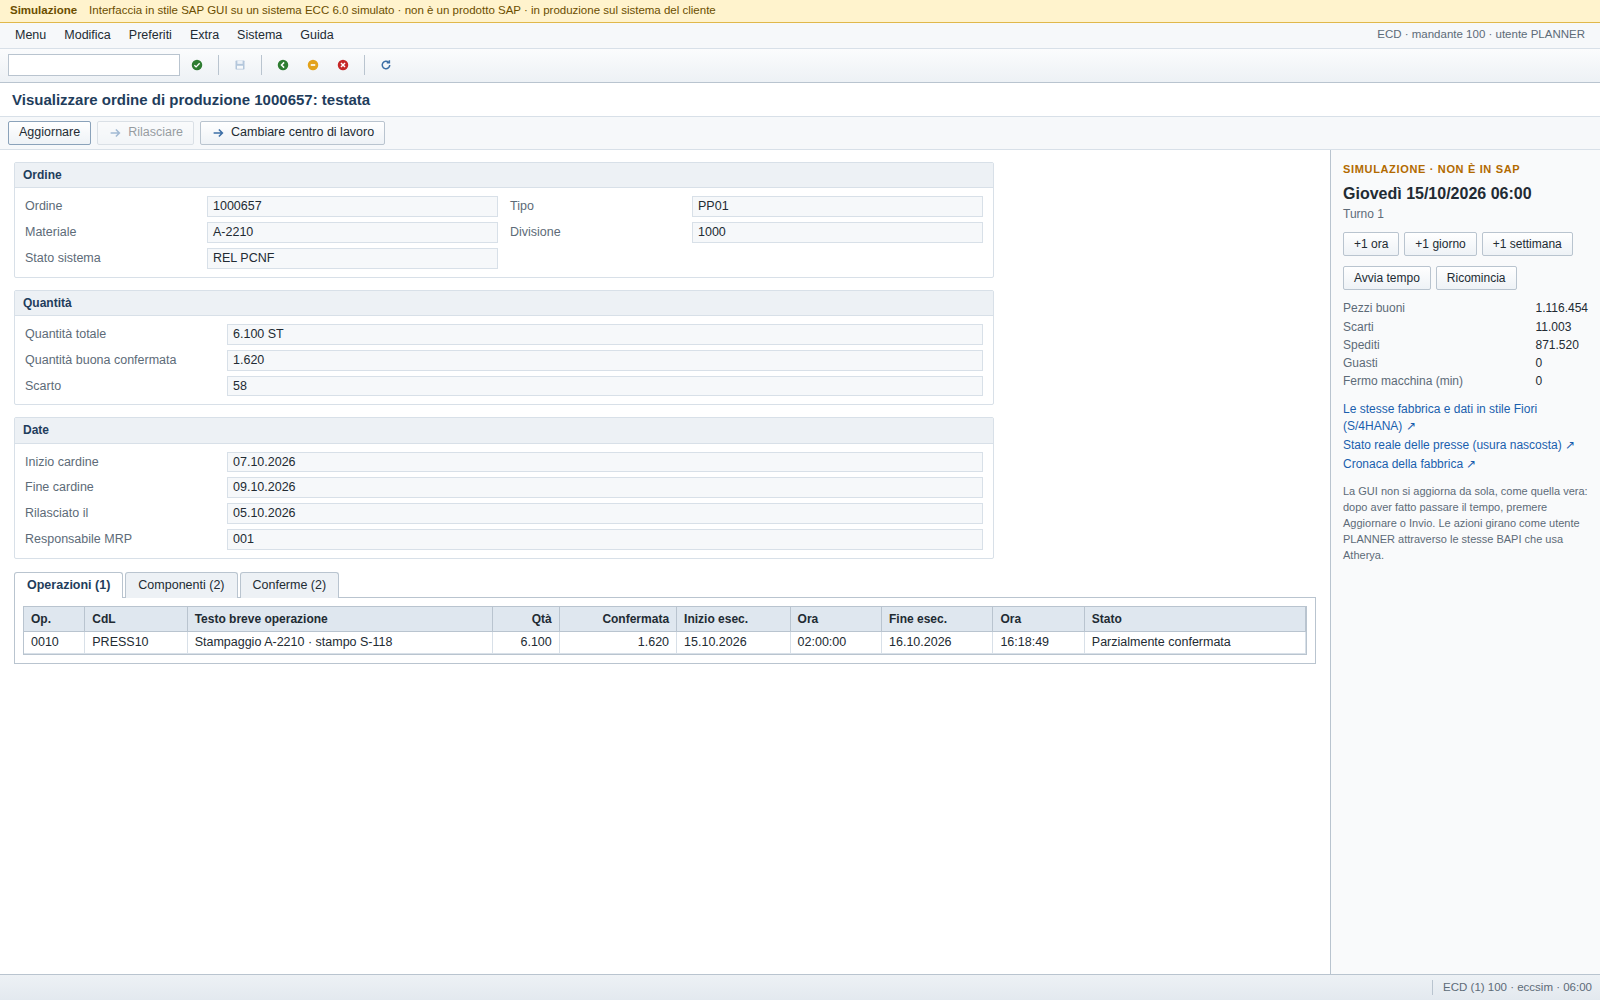The image size is (1600, 1000).
Task: Open the Extra menu
Action: point(204,35)
